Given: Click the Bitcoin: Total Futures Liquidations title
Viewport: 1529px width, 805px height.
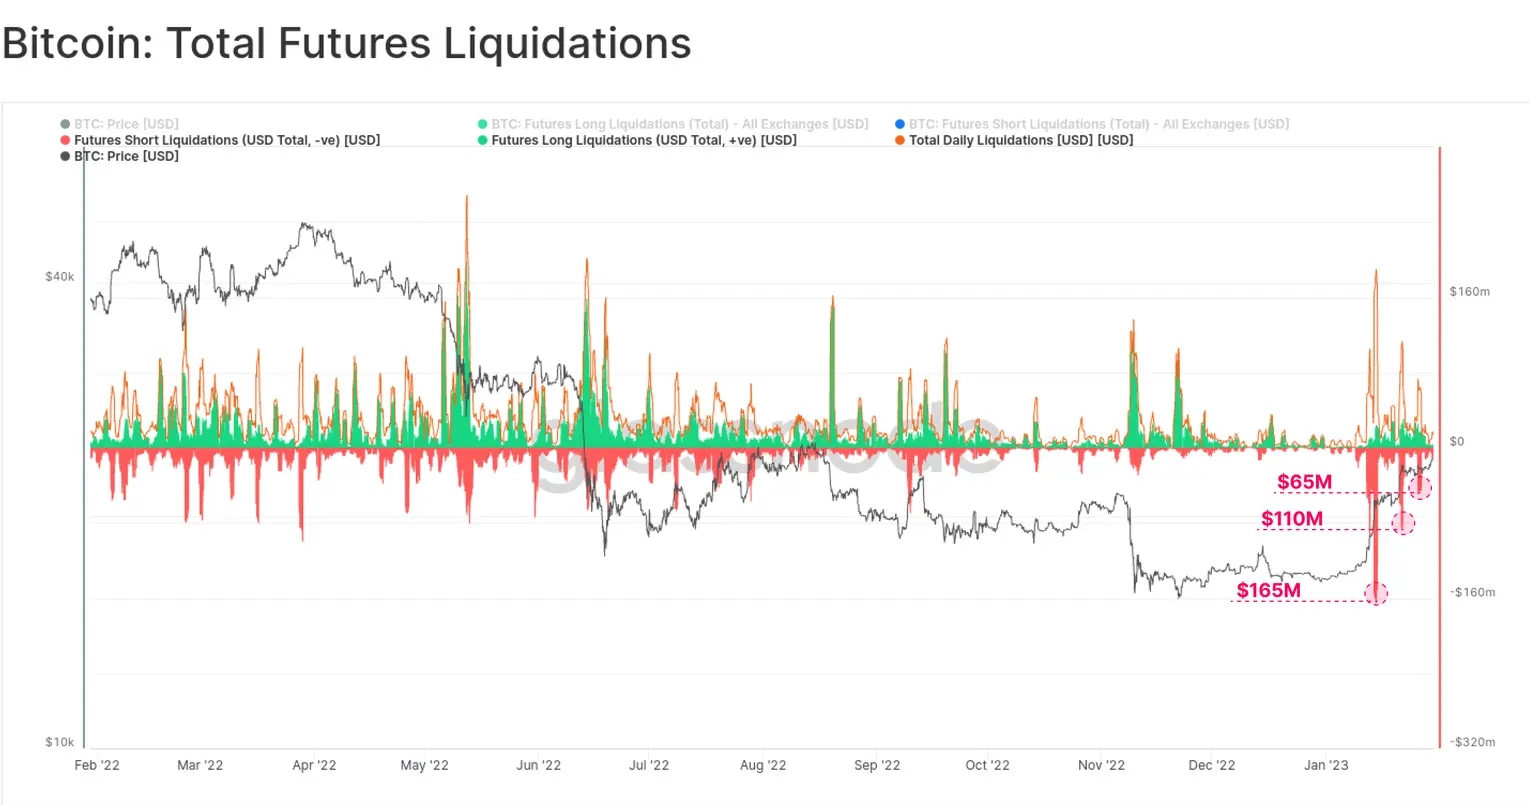Looking at the screenshot, I should click(x=346, y=44).
